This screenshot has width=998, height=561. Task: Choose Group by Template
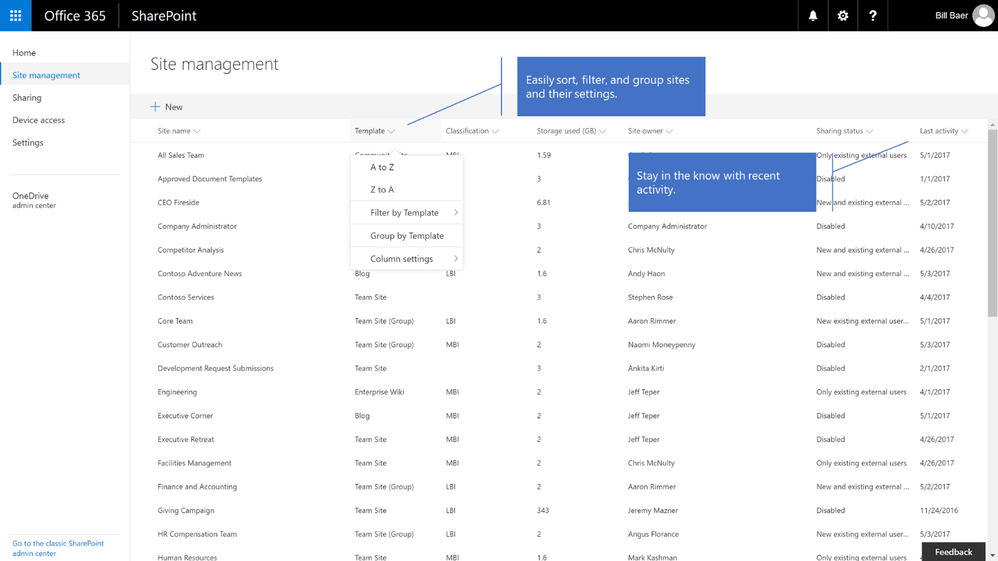(407, 236)
